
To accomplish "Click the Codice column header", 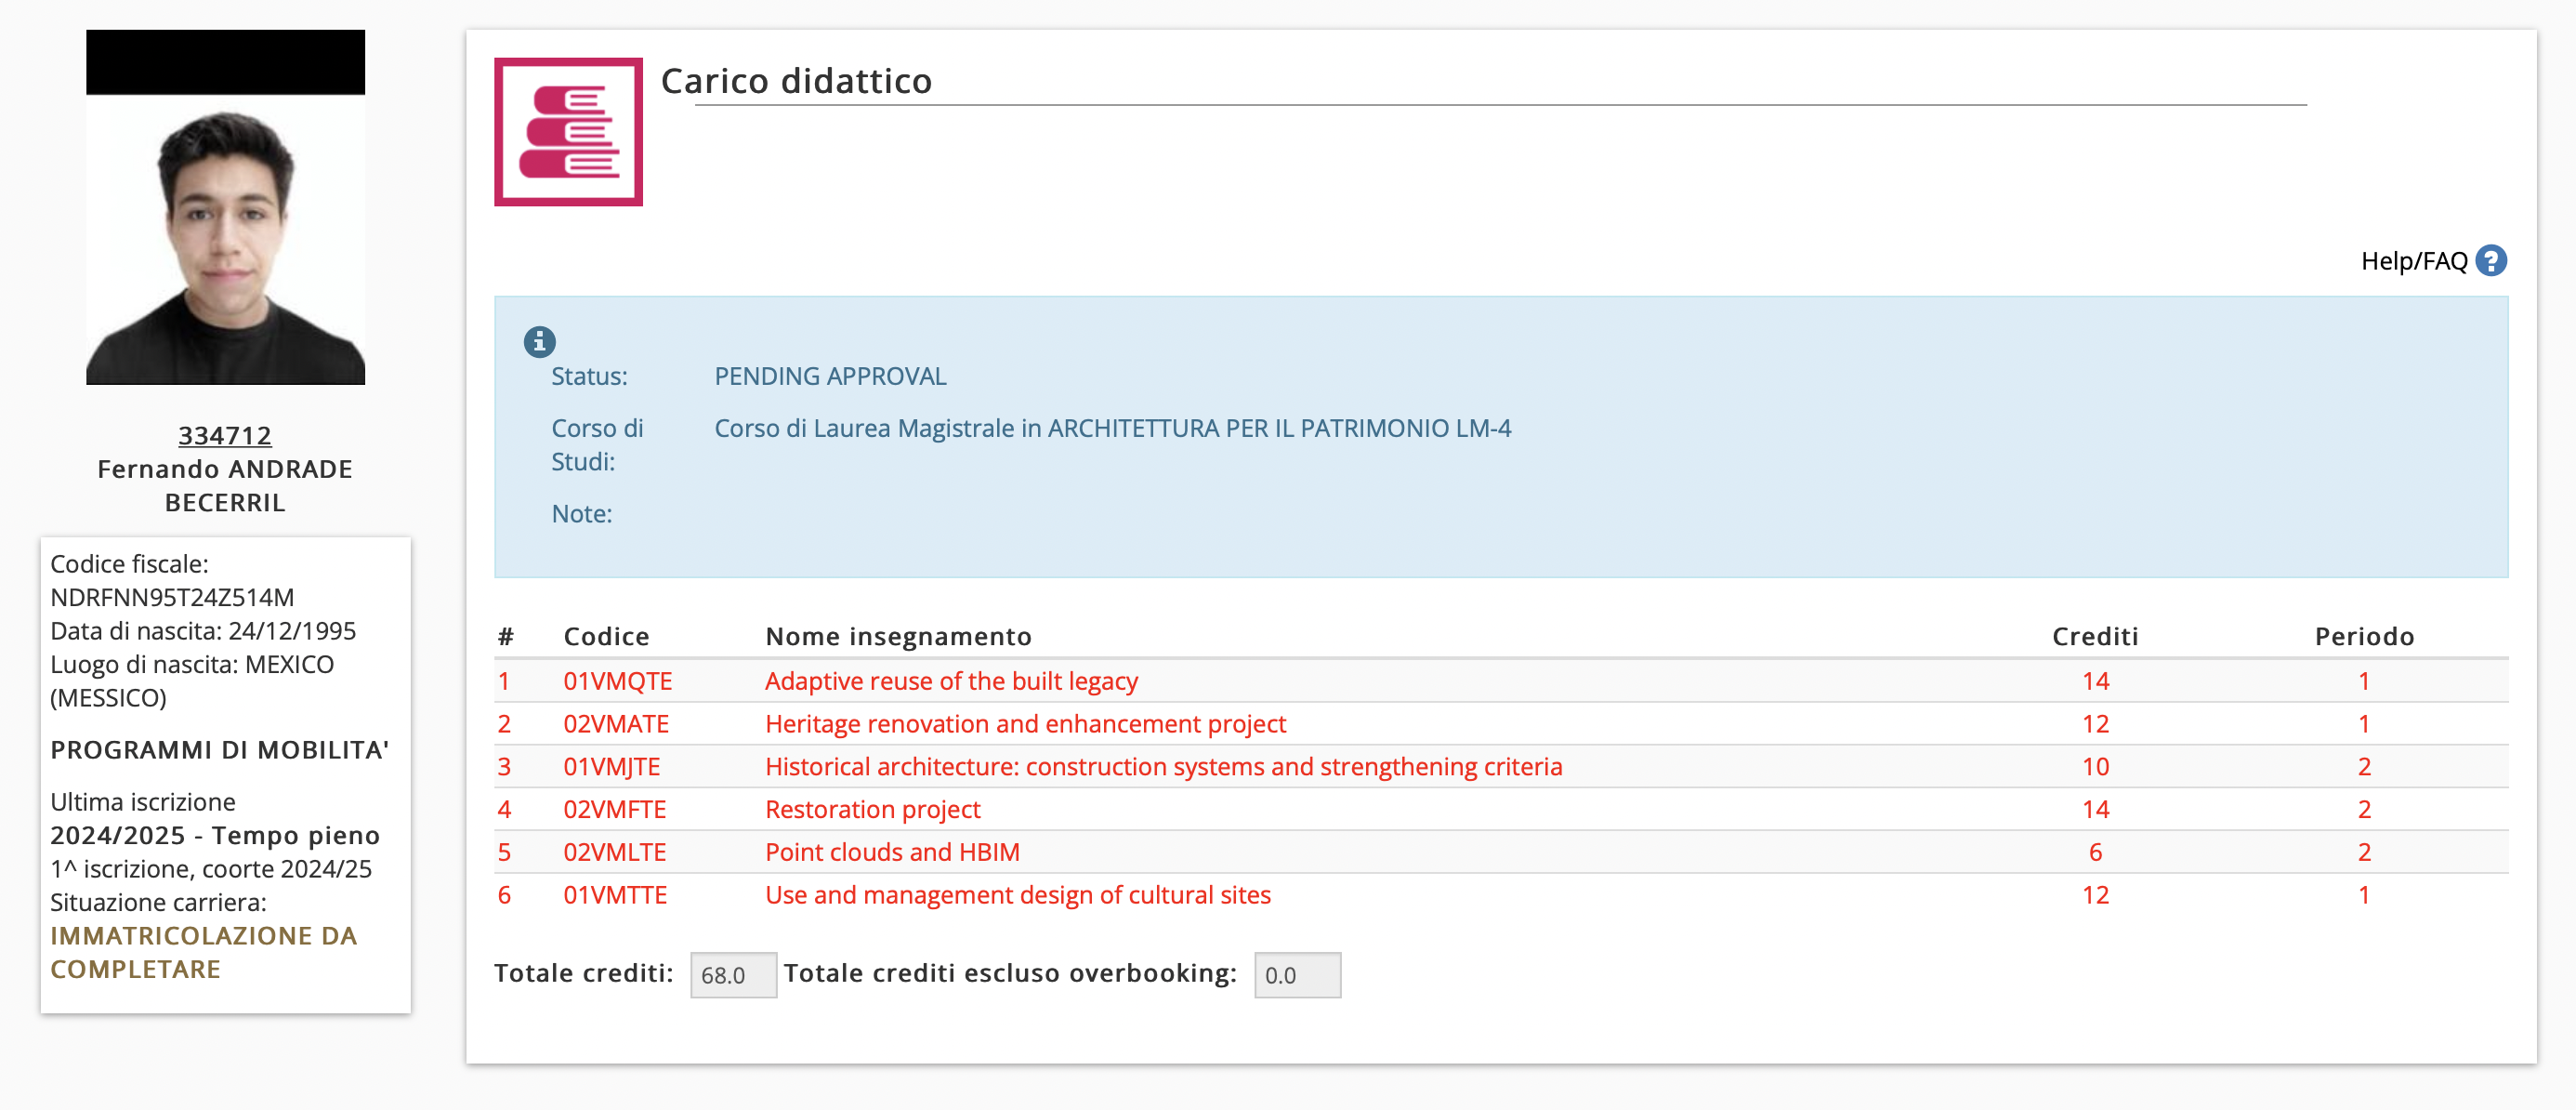I will pyautogui.click(x=606, y=637).
